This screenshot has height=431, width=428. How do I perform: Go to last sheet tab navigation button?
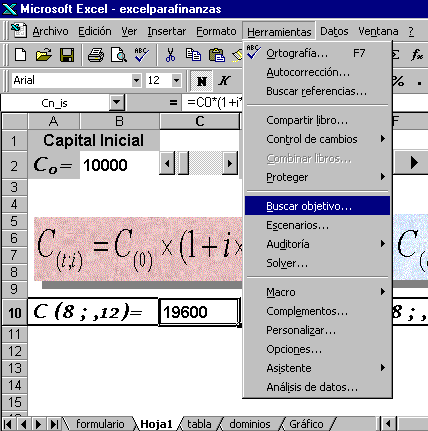click(54, 424)
